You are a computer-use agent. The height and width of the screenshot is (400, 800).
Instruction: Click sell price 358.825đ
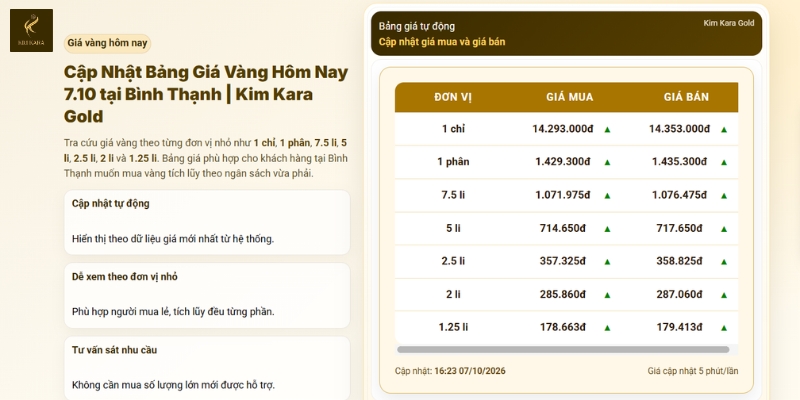679,261
